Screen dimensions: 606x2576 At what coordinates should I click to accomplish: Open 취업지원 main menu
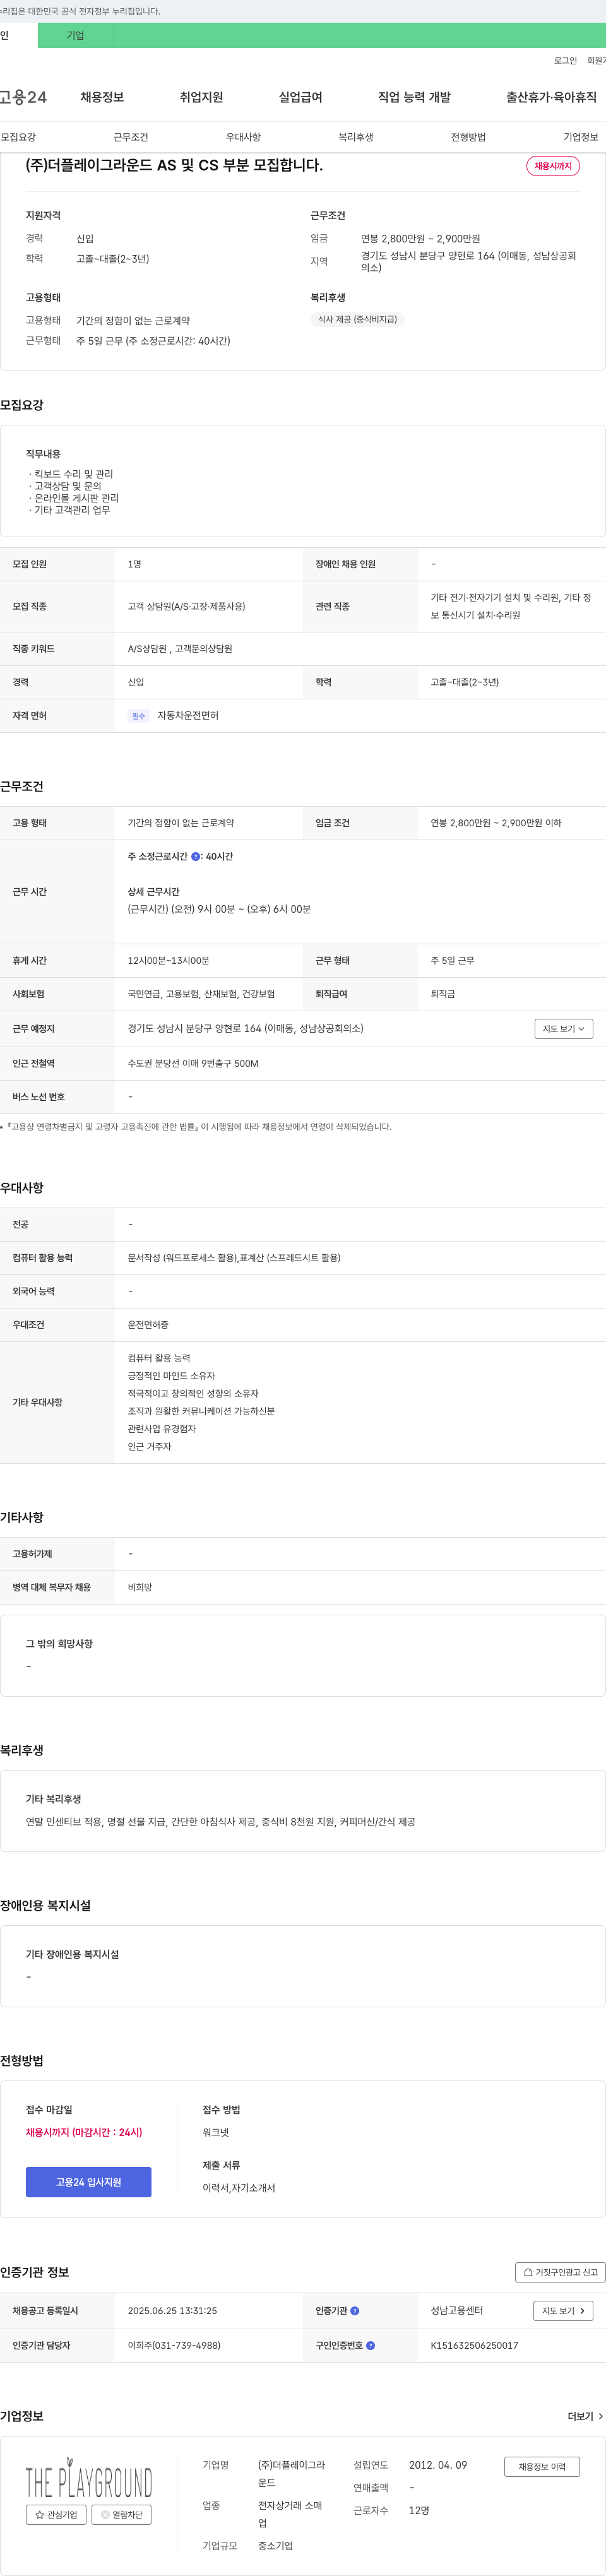point(201,97)
